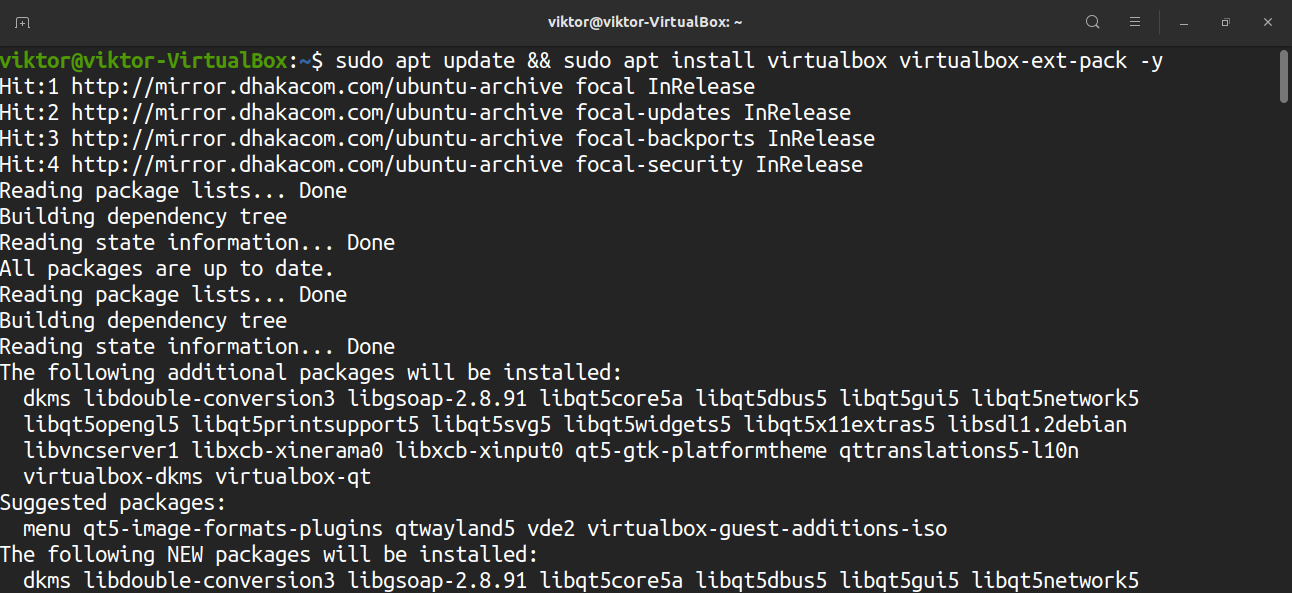Click the 'focal-updates InRelease' line

[x=425, y=113]
